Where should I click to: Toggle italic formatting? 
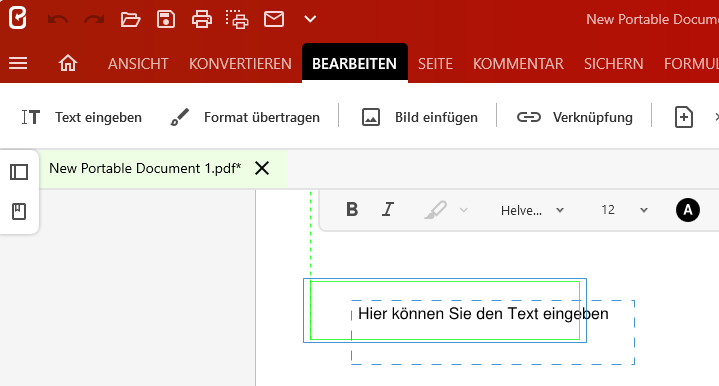click(388, 210)
